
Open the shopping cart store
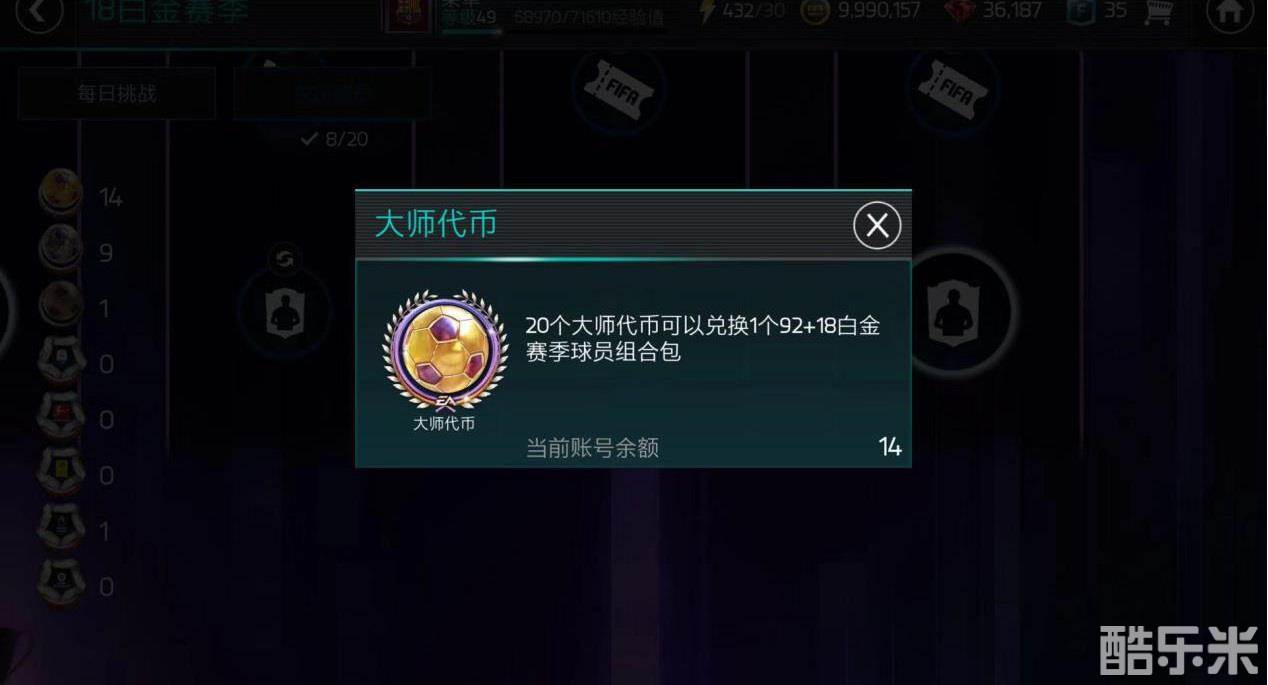1158,12
